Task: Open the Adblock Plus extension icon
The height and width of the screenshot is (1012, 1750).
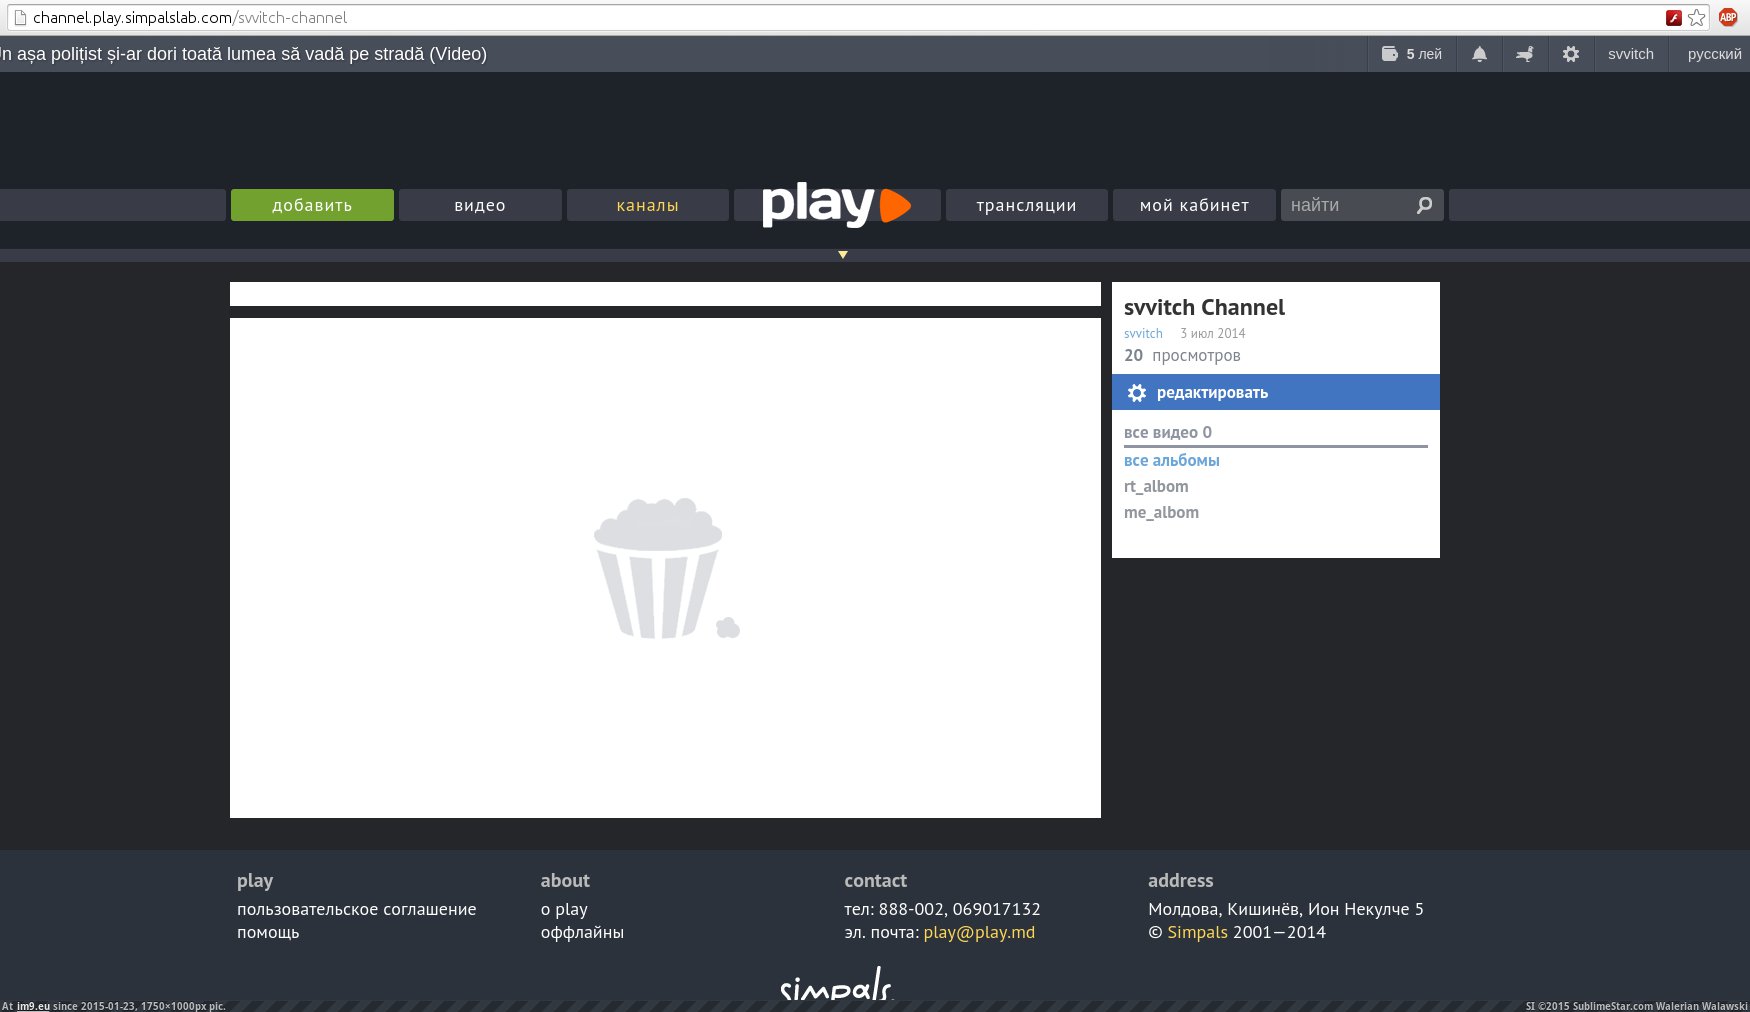Action: (x=1728, y=17)
